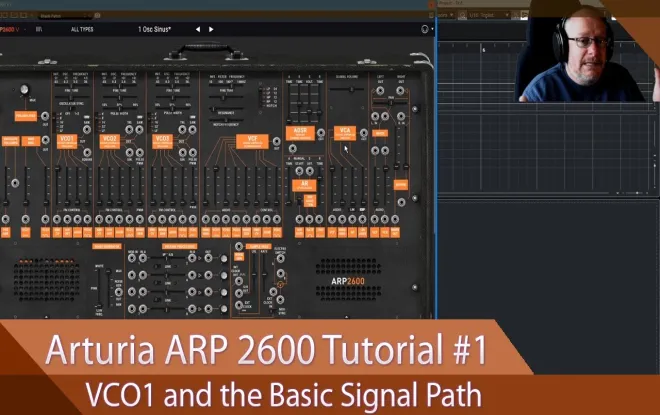660x415 pixels.
Task: Click the VCA module label
Action: [345, 133]
